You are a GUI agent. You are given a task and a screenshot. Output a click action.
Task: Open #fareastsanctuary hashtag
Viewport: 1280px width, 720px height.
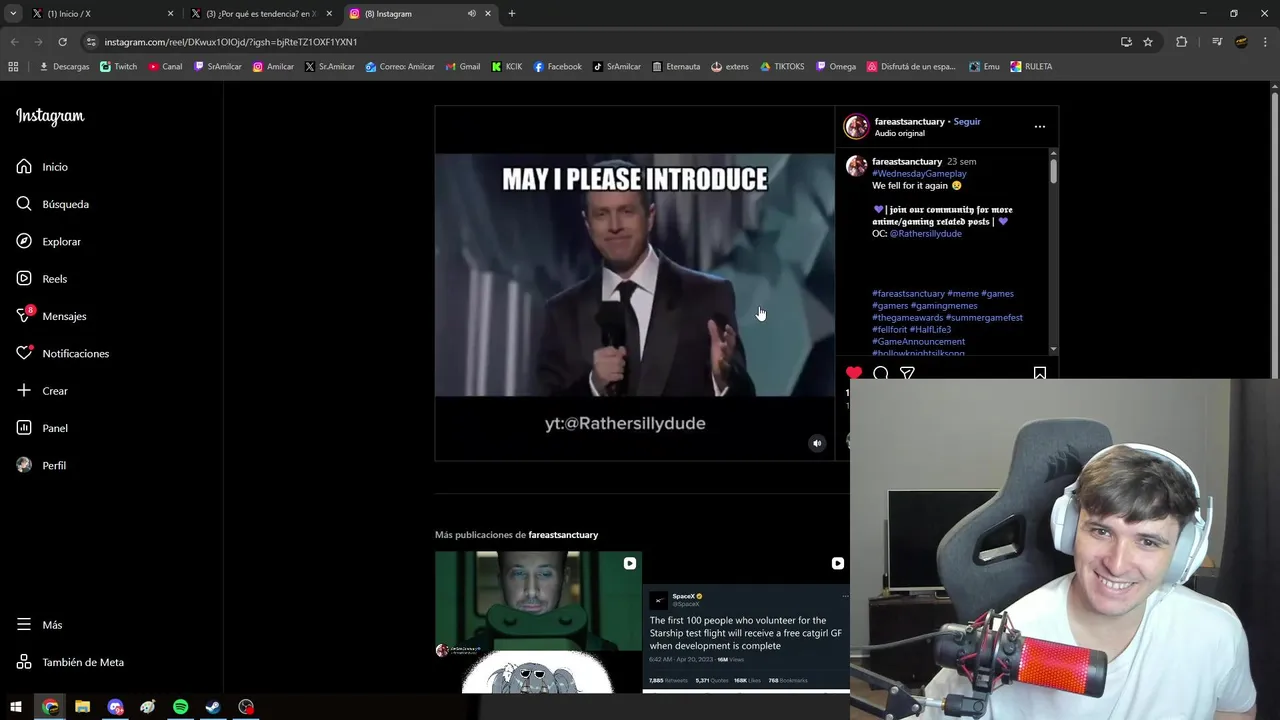coord(908,293)
